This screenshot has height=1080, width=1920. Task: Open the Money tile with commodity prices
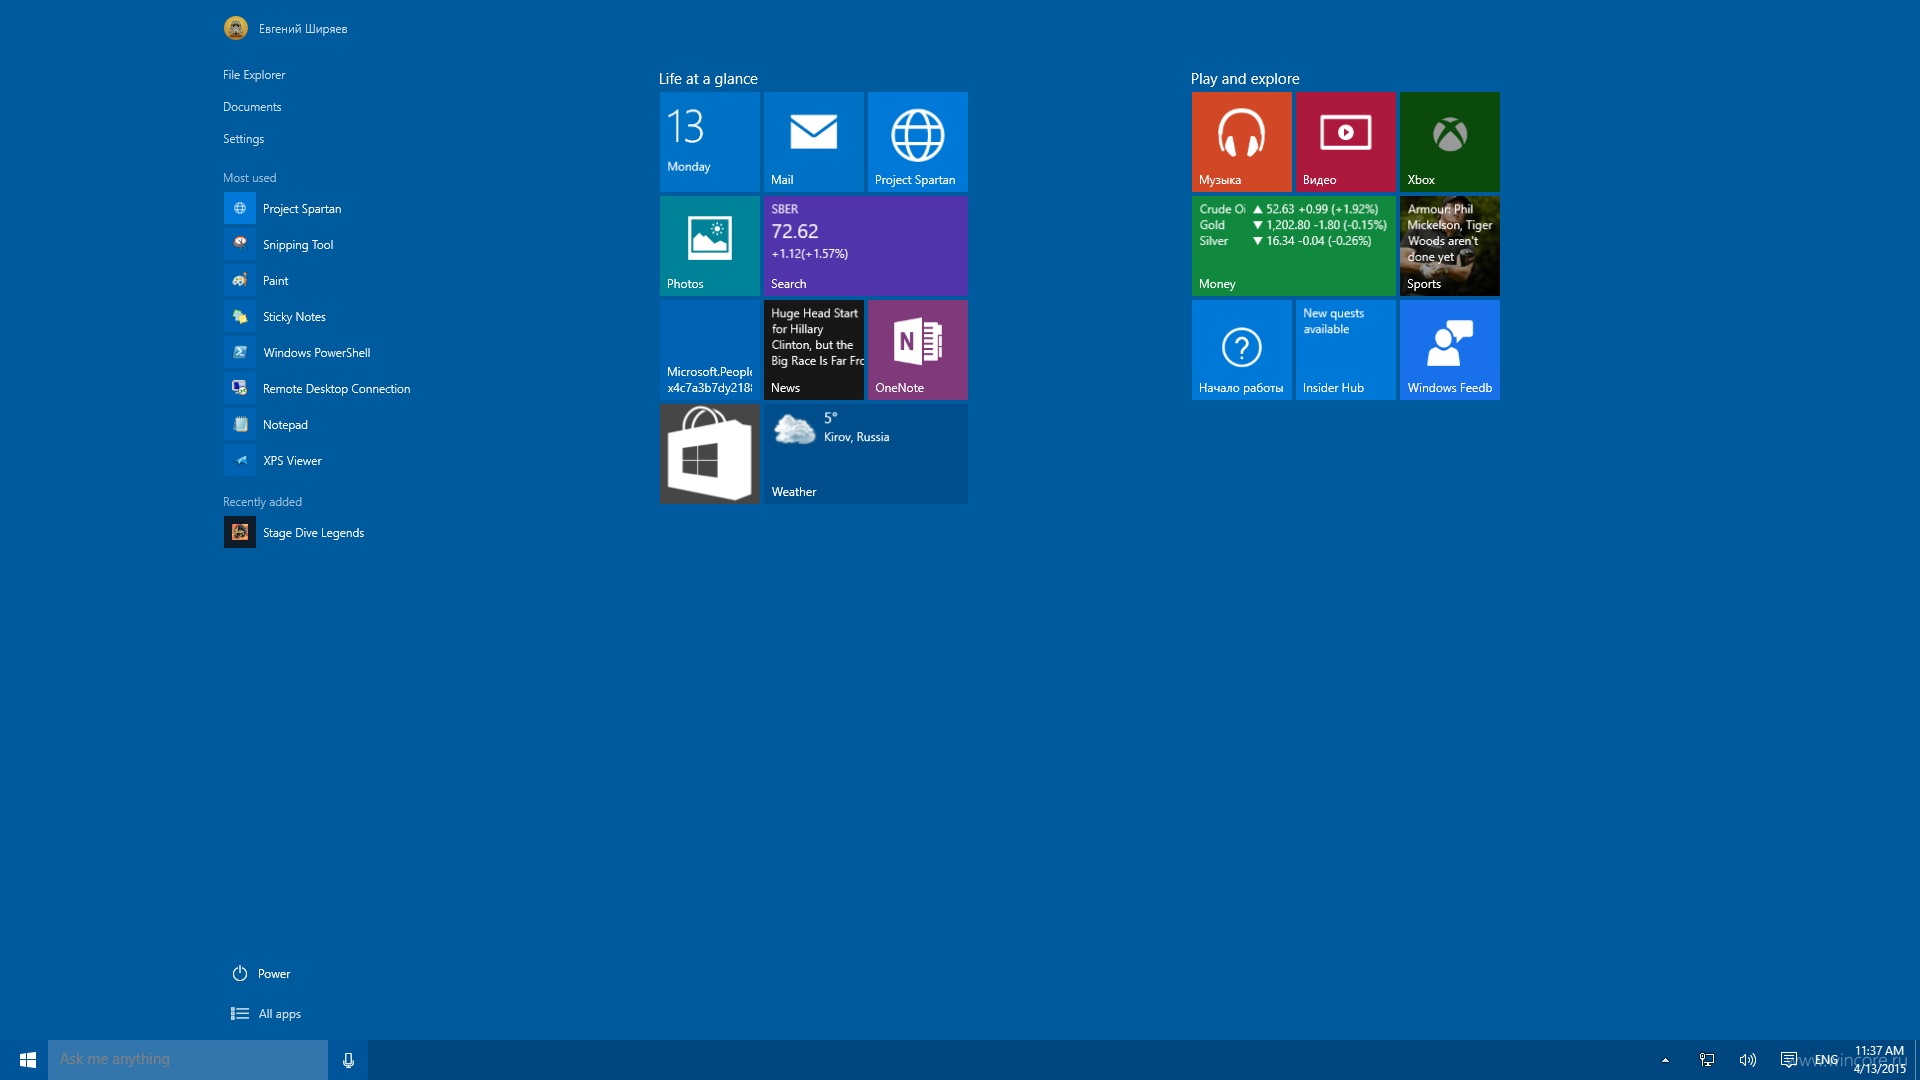[1293, 246]
